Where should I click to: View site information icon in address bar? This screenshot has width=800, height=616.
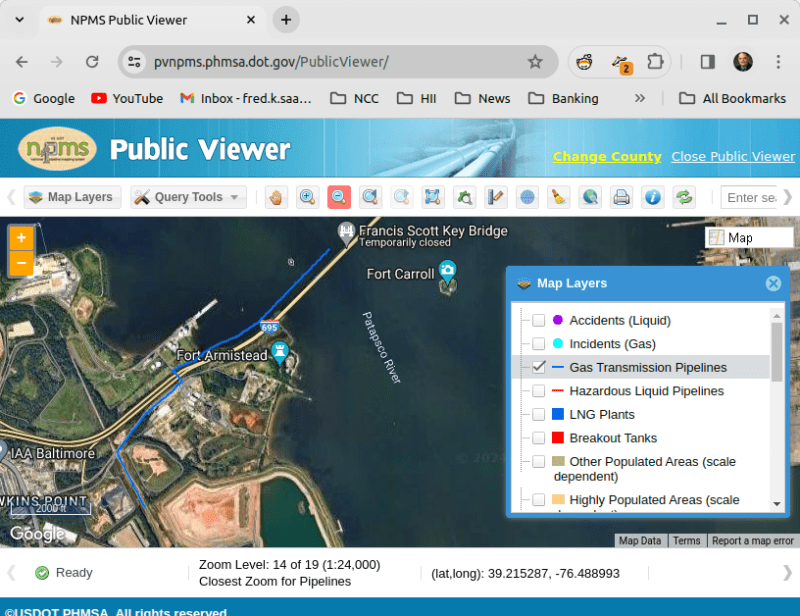(134, 62)
